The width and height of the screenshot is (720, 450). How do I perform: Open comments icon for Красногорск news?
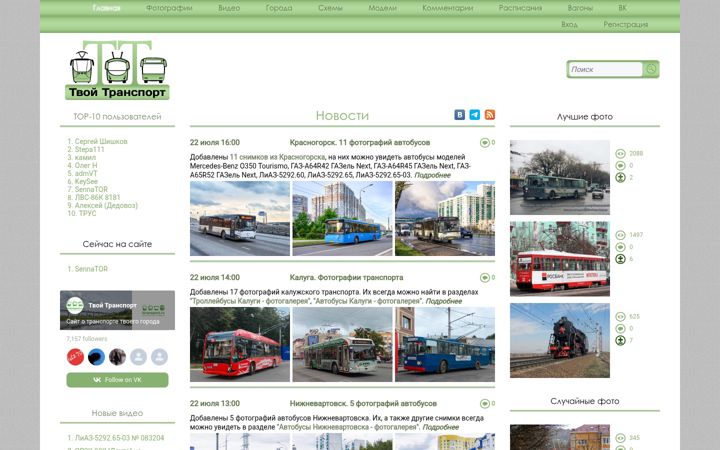click(x=484, y=143)
